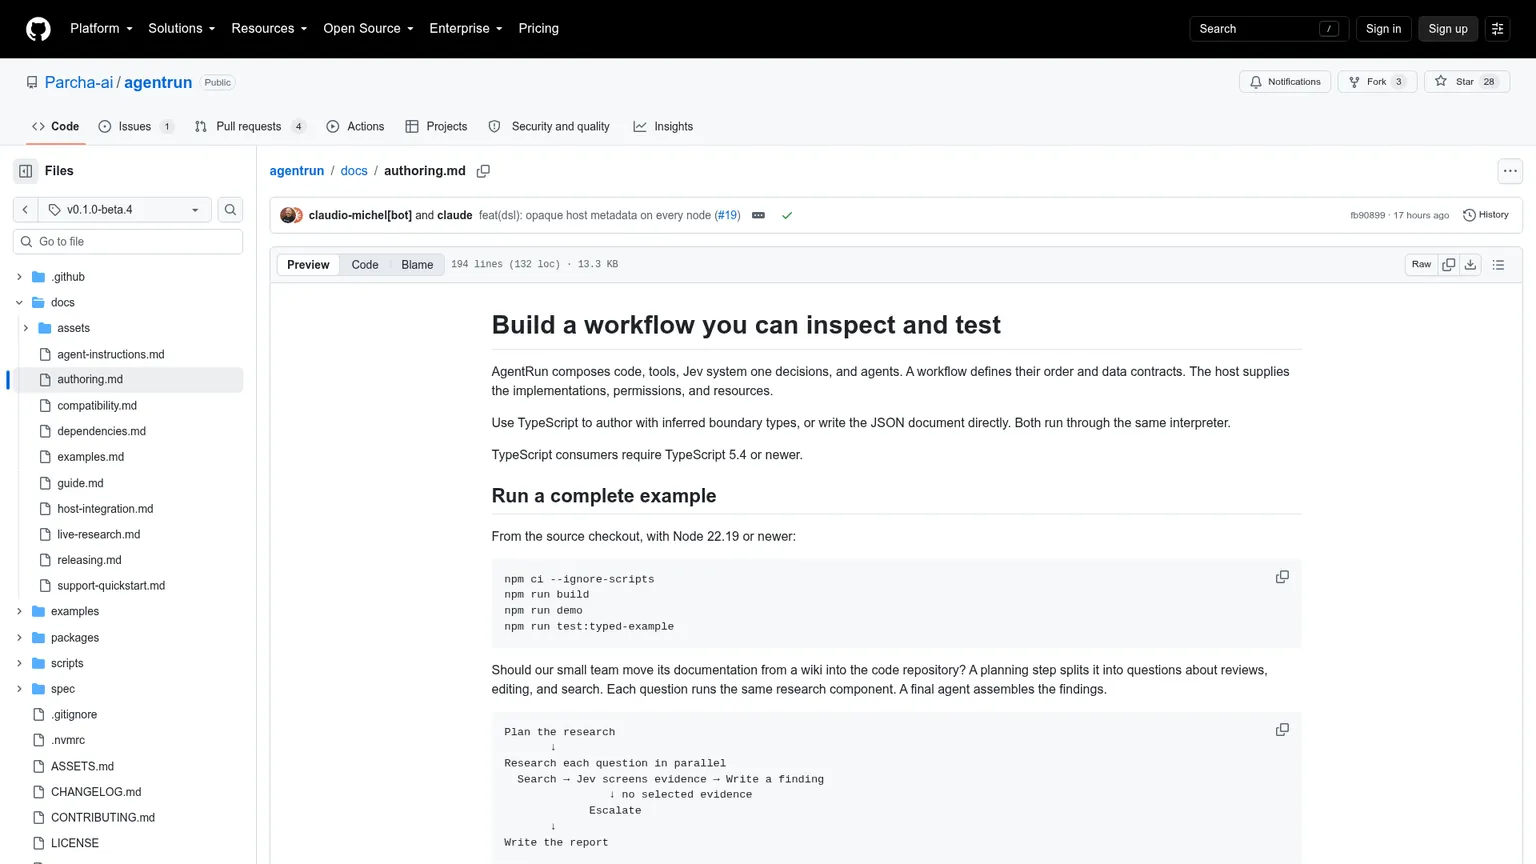Expand the Solutions menu
Viewport: 1536px width, 864px height.
[x=181, y=29]
